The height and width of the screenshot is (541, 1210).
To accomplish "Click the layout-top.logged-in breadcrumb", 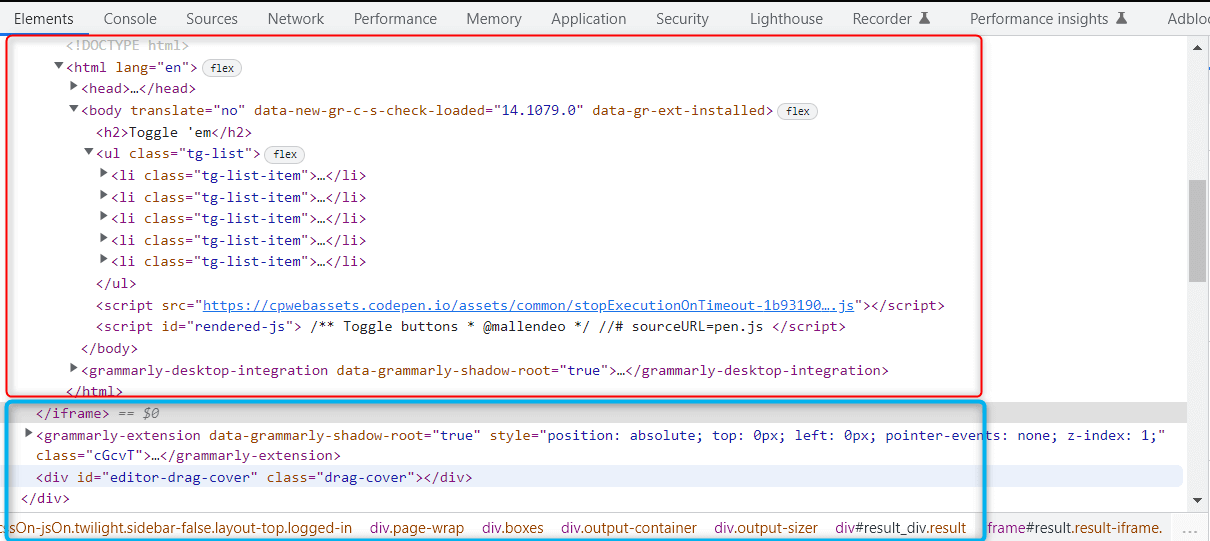I will [176, 528].
